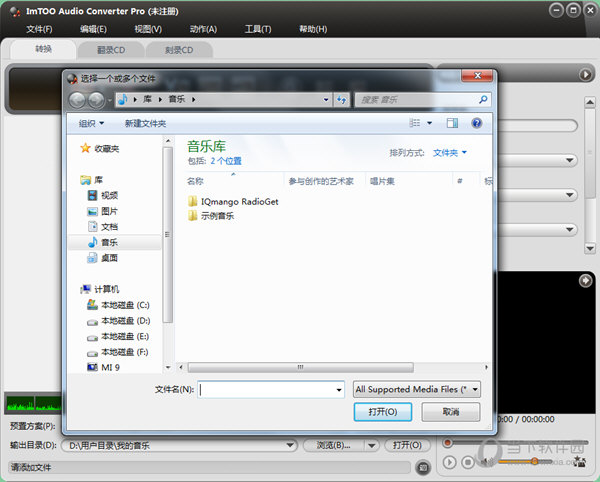Expand the view options dropdown arrow
600x482 pixels.
click(x=429, y=123)
